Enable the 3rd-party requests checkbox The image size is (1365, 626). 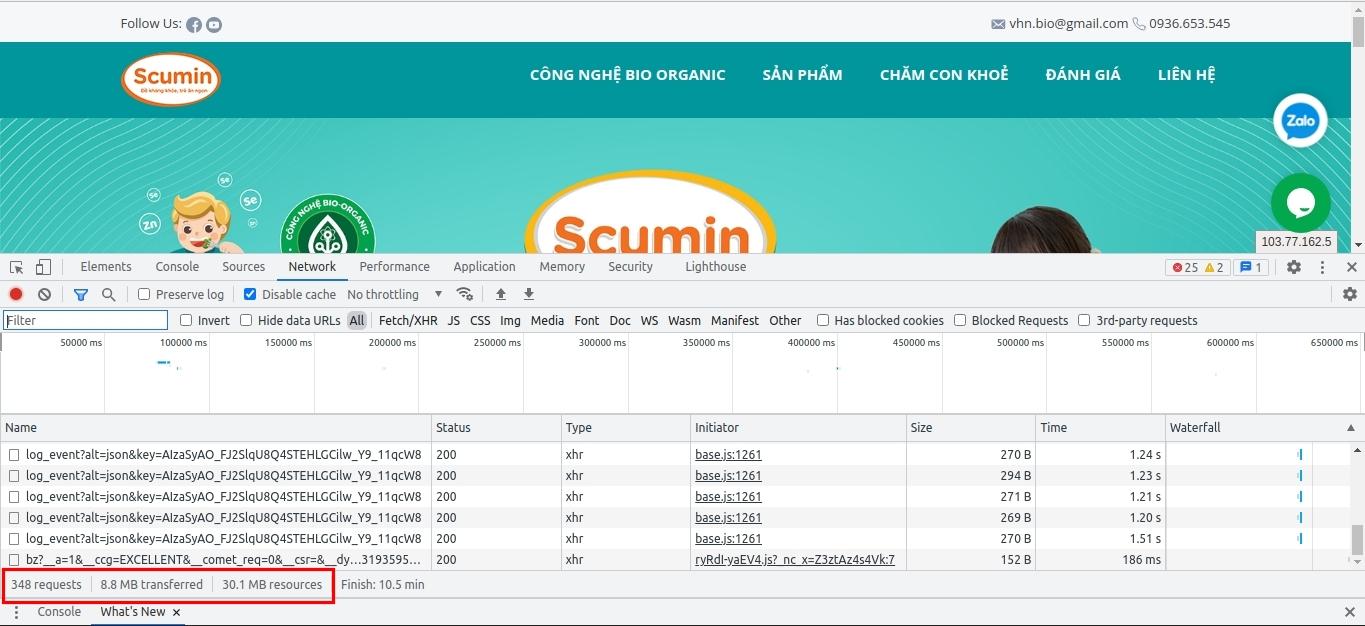coord(1084,320)
